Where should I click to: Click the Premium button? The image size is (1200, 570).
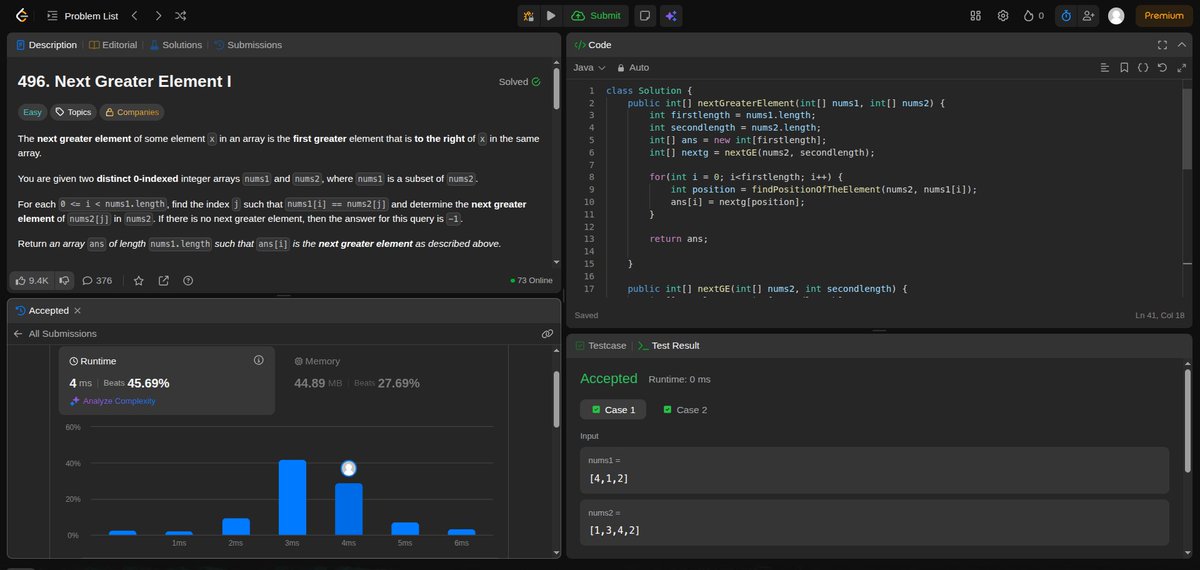pyautogui.click(x=1163, y=15)
